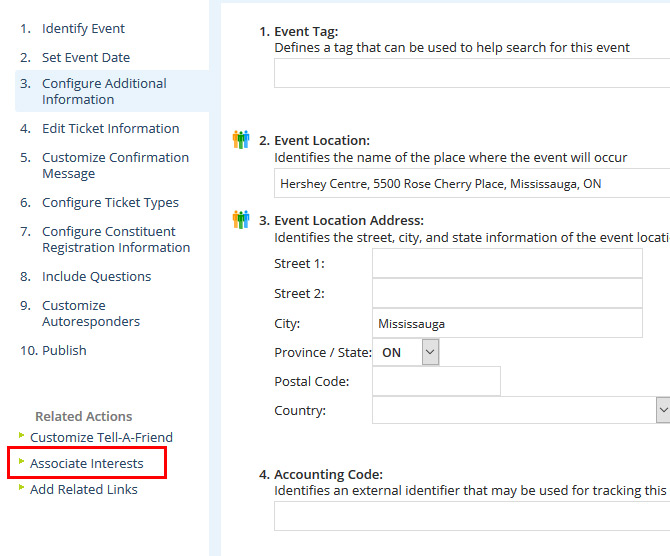The height and width of the screenshot is (556, 670).
Task: Click green arrow next to Add Related Links
Action: point(22,488)
